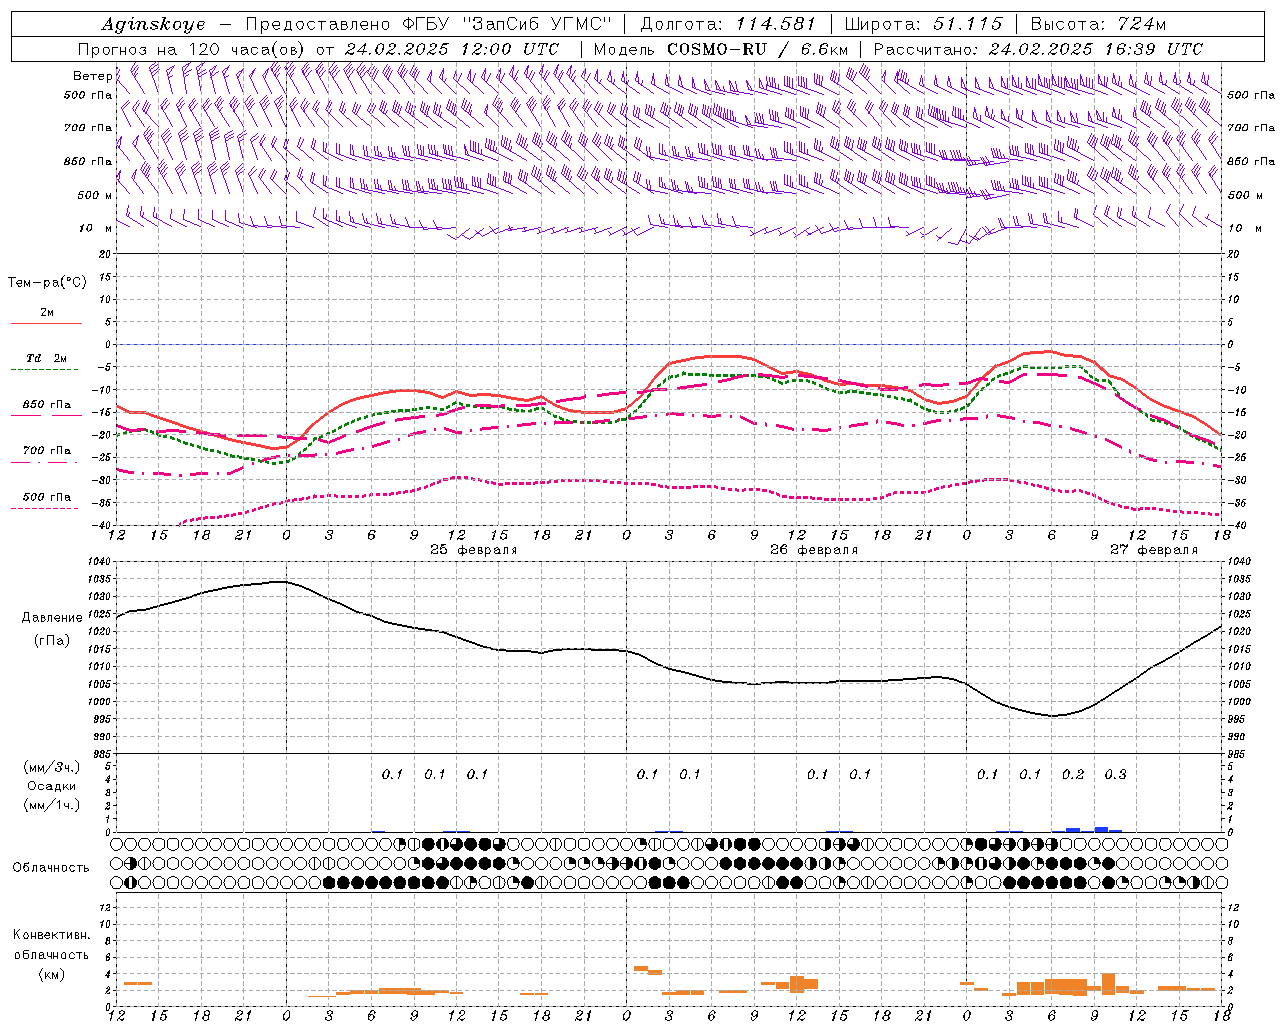
Task: Click the tallest orange convective cloud bar under "0.3"
Action: 1108,983
